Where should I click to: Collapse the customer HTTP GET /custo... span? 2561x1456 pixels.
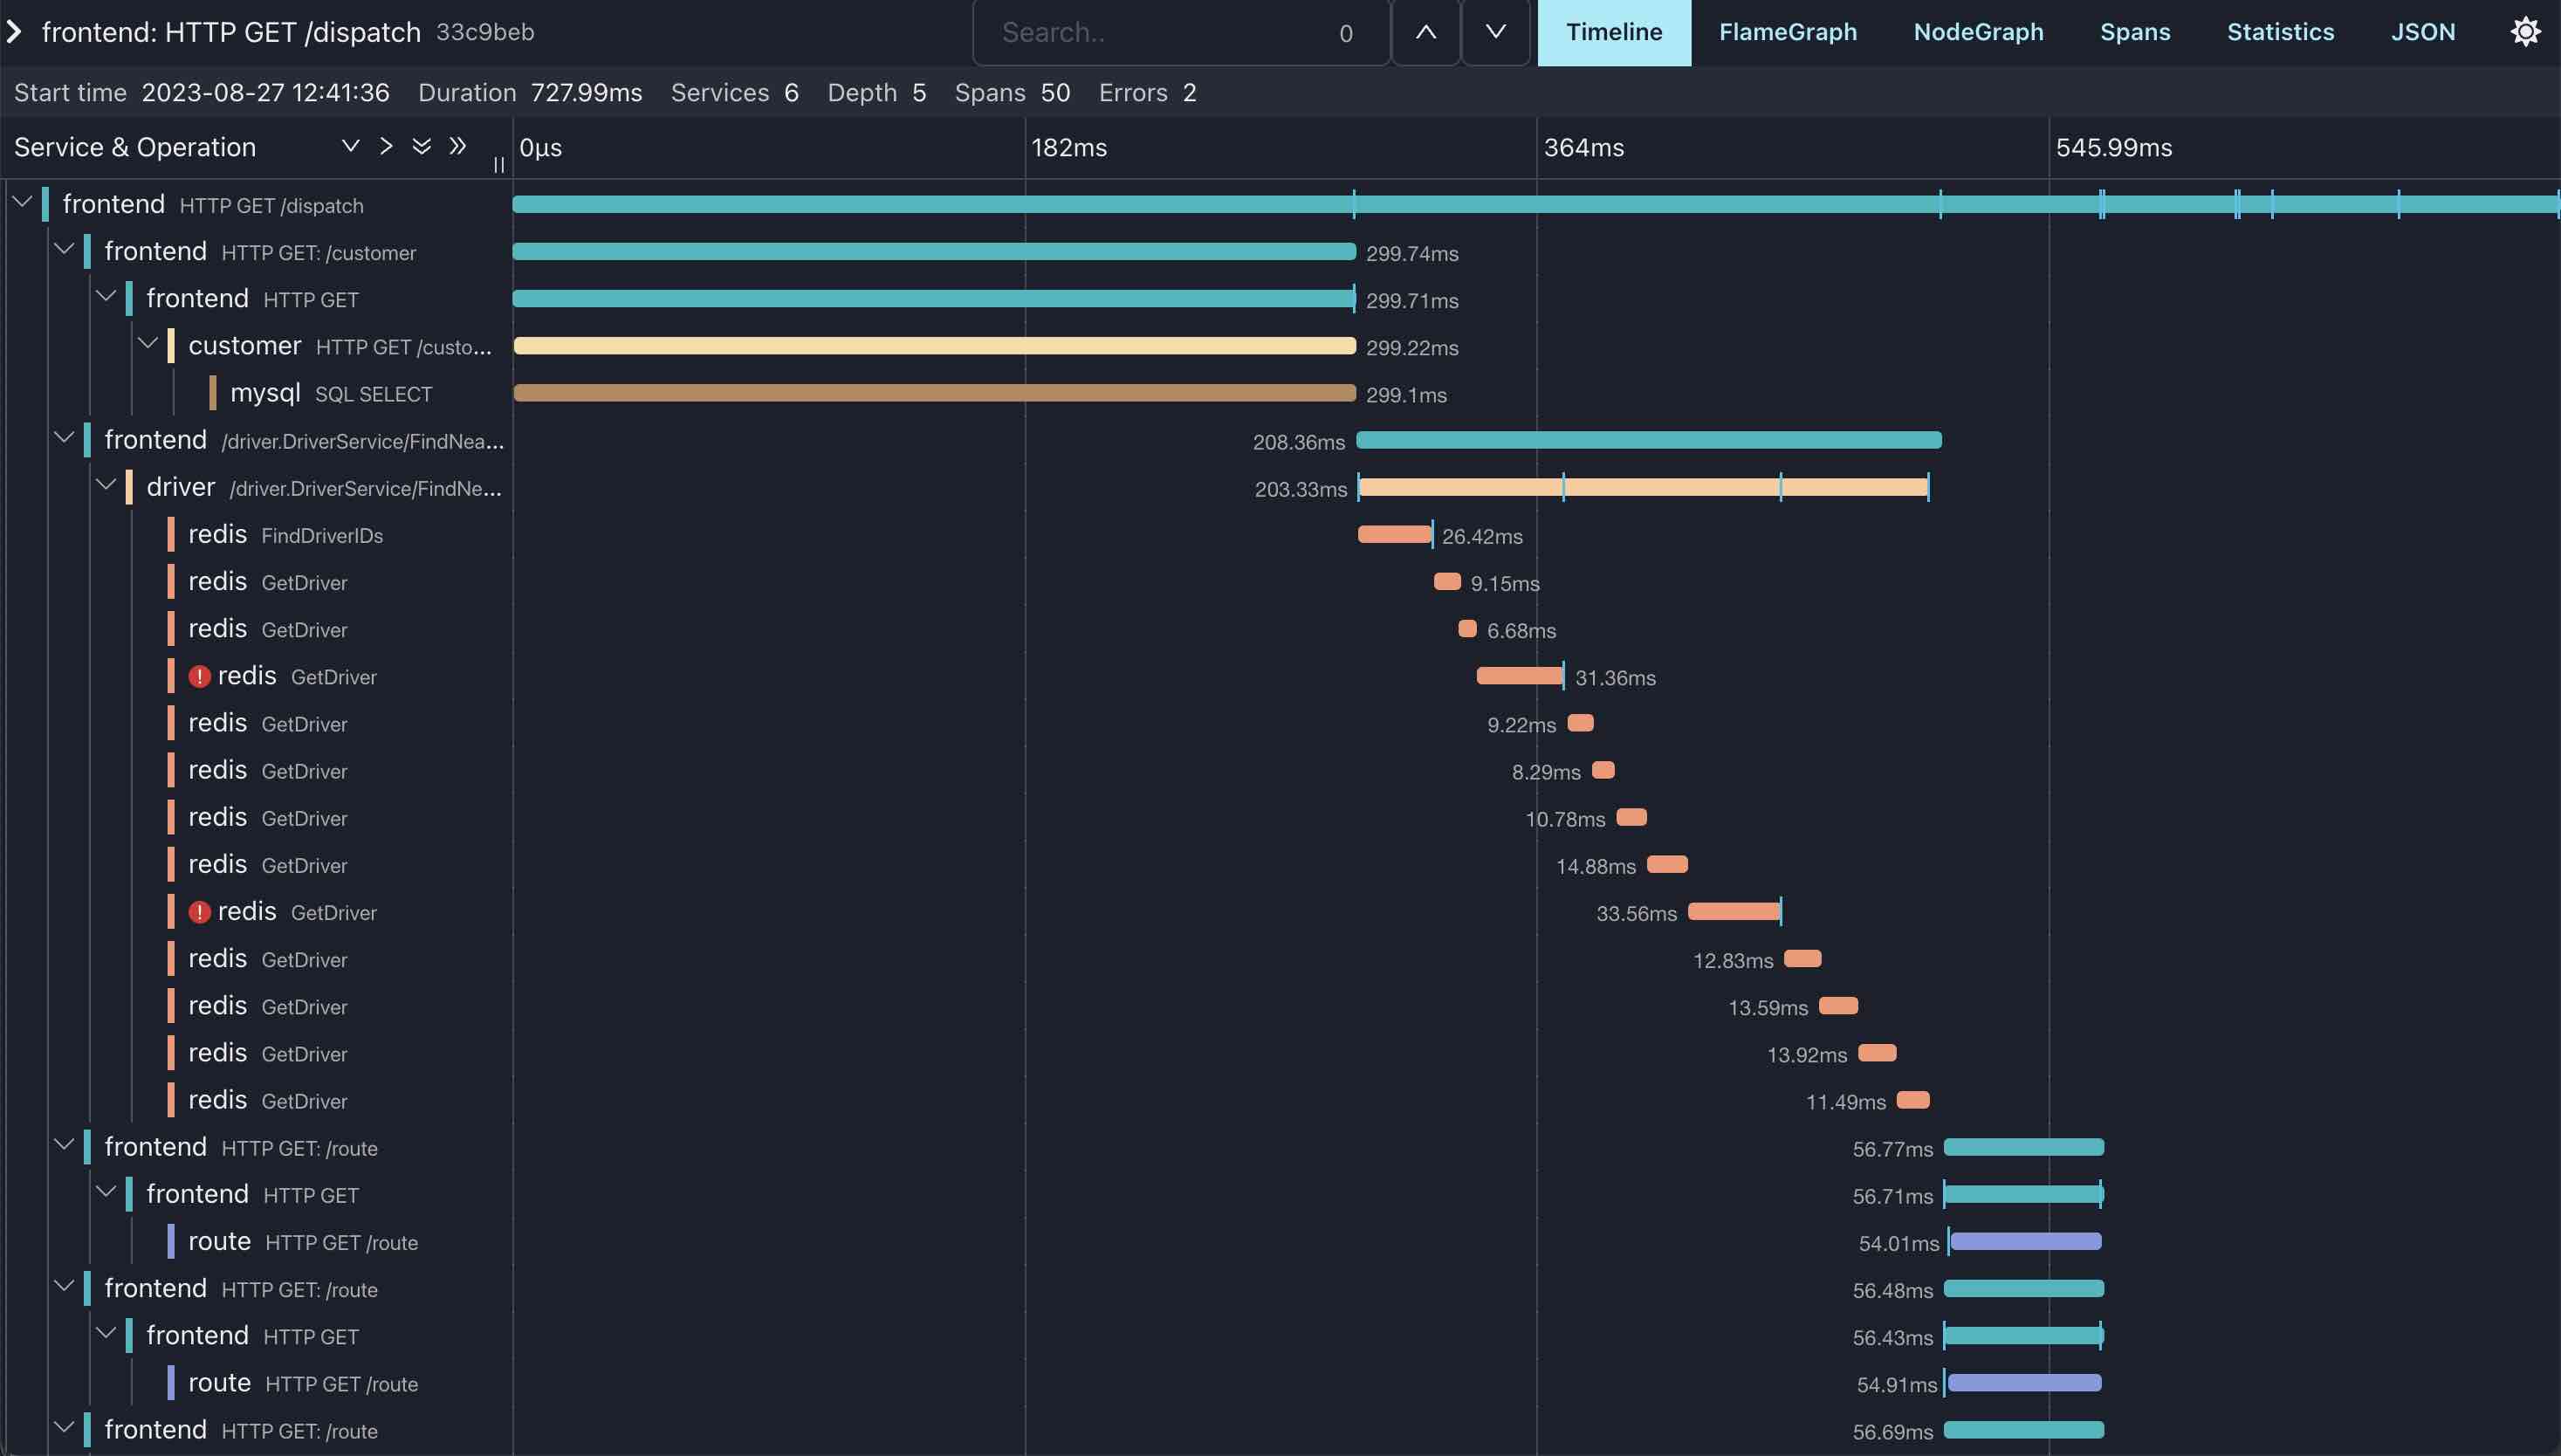click(x=148, y=344)
